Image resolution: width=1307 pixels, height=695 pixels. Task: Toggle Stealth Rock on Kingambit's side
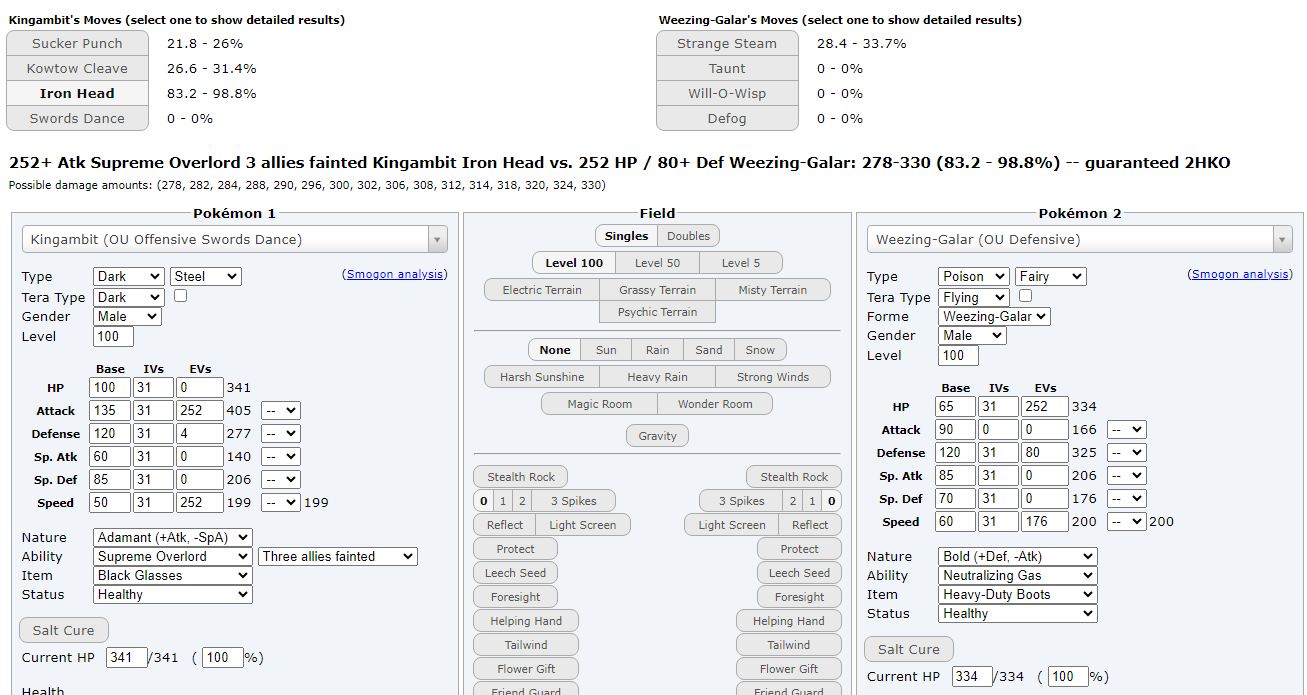520,477
